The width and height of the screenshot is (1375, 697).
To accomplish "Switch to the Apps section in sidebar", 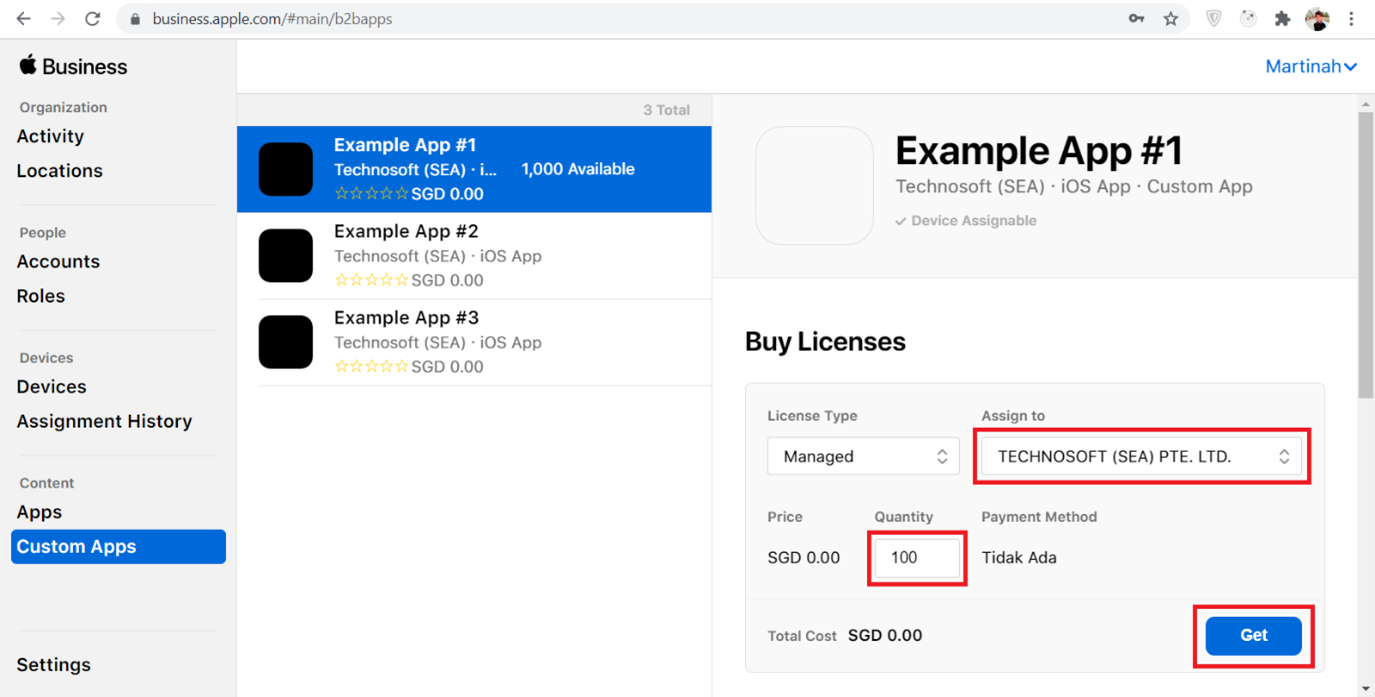I will [x=39, y=511].
